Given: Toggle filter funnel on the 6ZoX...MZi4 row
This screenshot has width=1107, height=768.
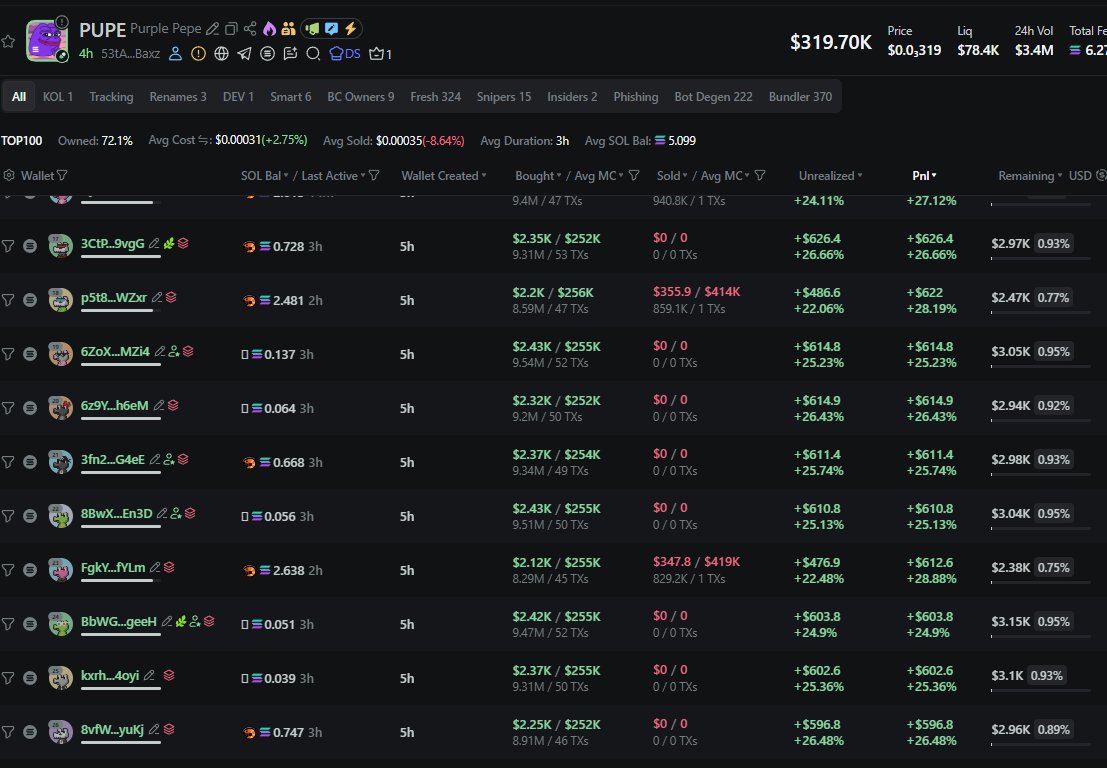Looking at the screenshot, I should pyautogui.click(x=9, y=352).
